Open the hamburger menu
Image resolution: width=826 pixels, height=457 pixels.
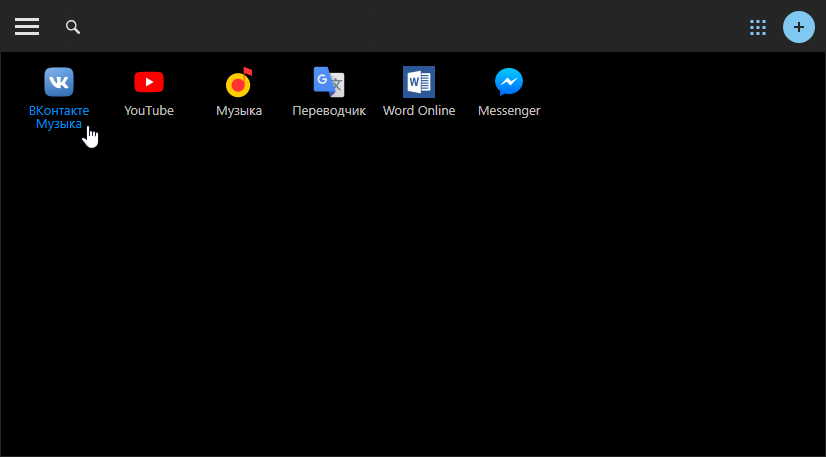tap(27, 26)
